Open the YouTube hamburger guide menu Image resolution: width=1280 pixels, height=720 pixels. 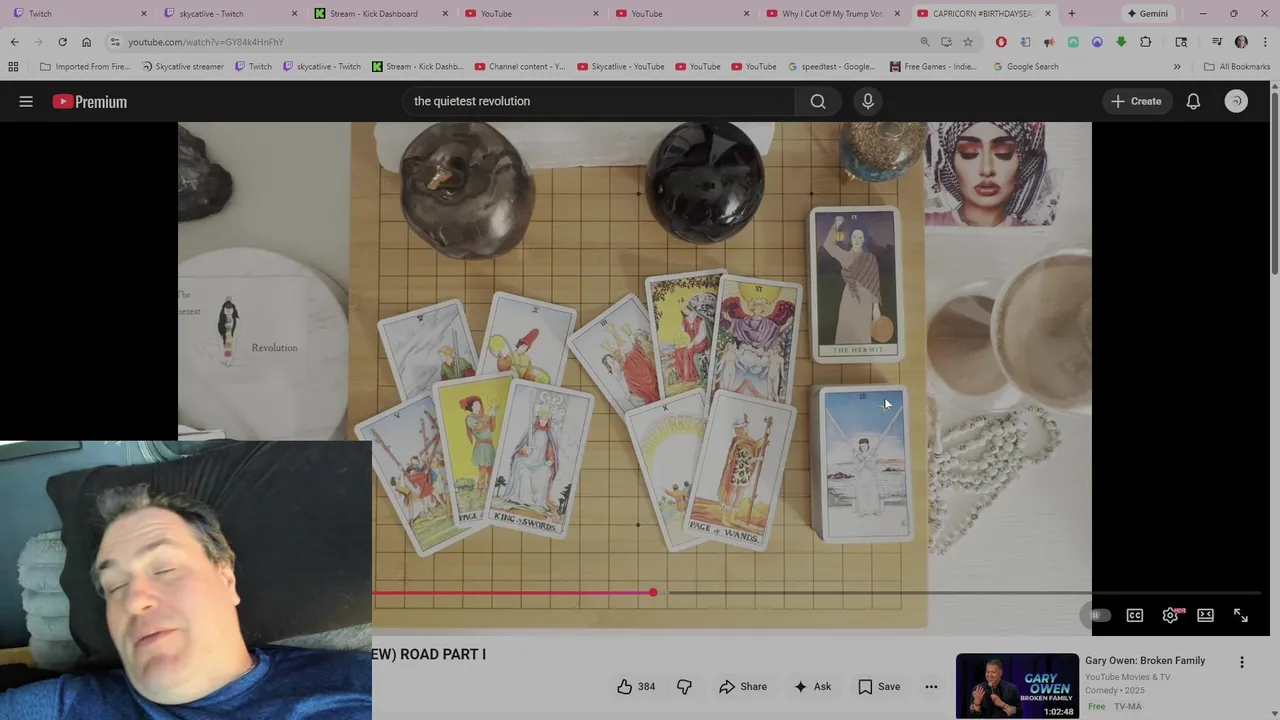coord(26,101)
